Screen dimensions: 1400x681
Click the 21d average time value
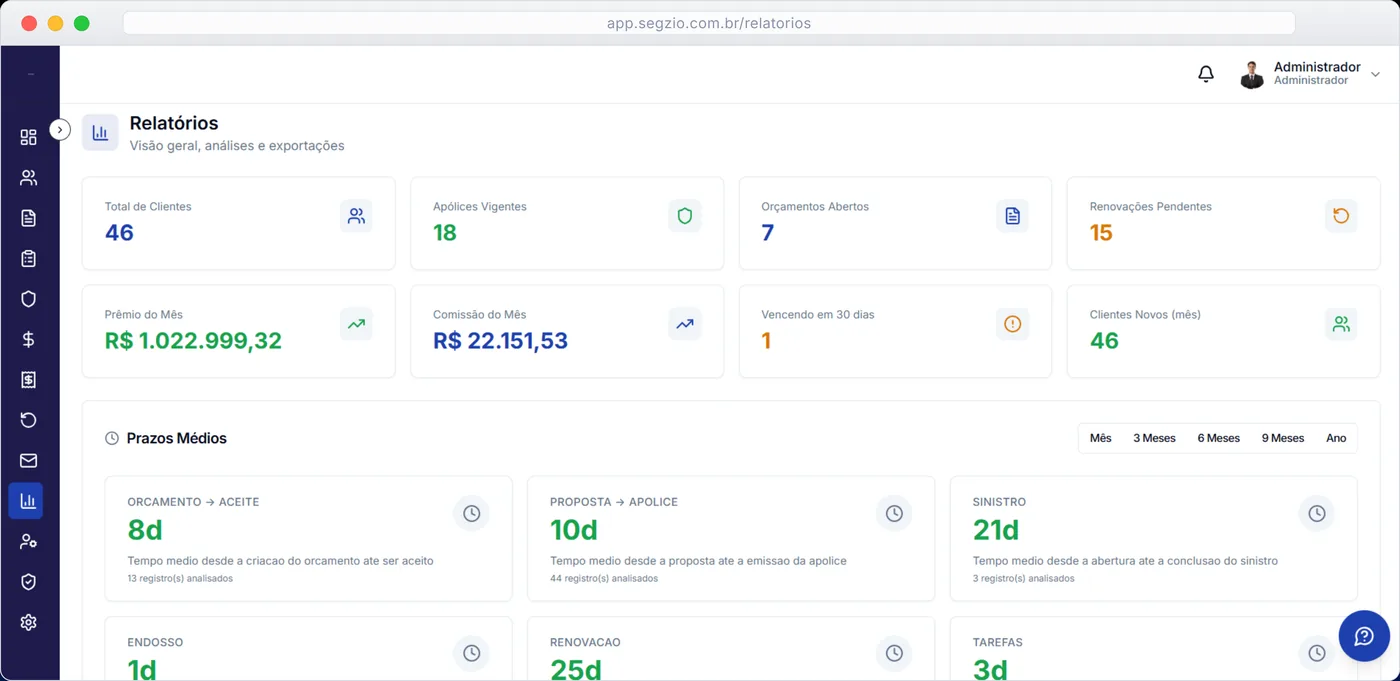[x=996, y=530]
